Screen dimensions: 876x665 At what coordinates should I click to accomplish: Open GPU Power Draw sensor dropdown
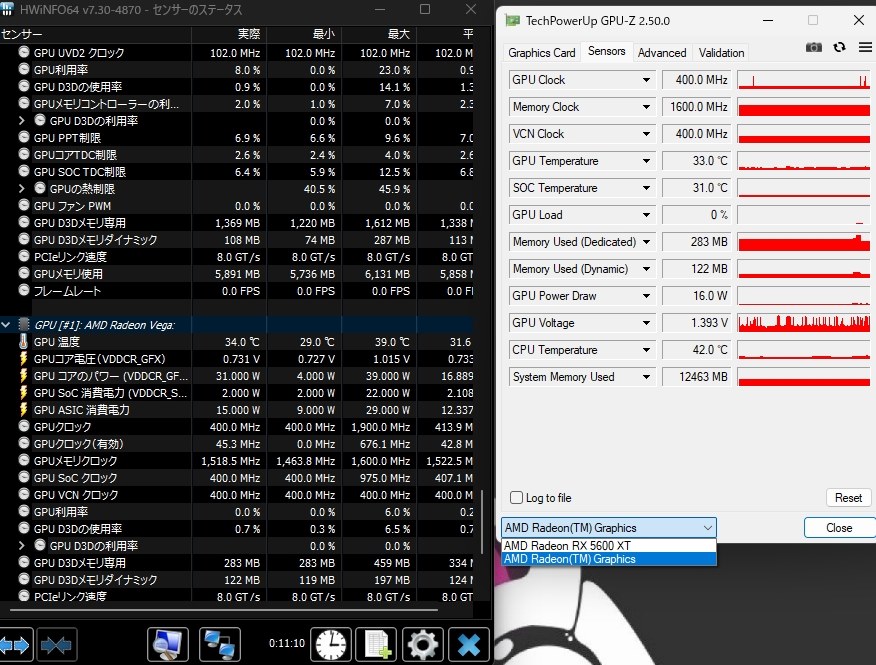coord(646,296)
